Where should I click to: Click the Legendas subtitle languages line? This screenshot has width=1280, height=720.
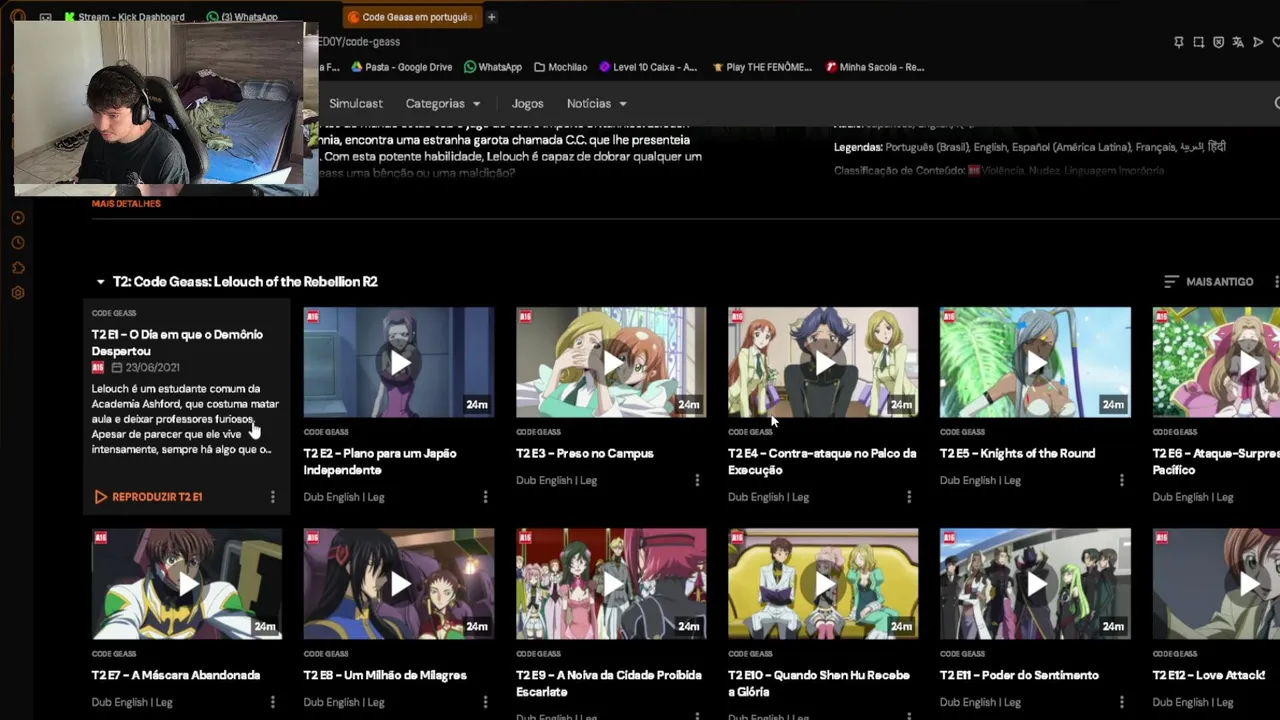[x=1030, y=147]
